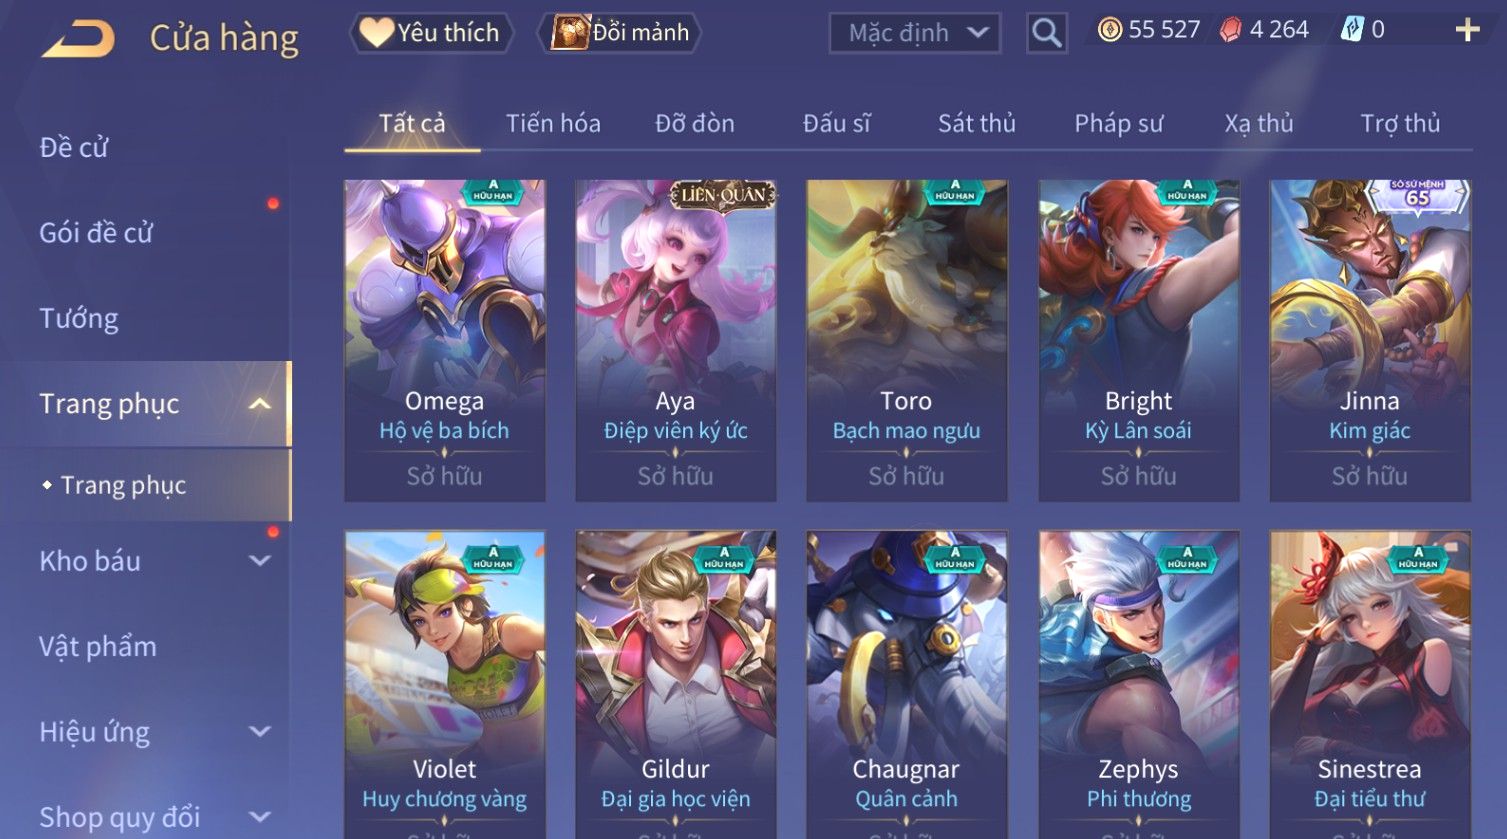Collapse the Trang phục sidebar section

(259, 404)
